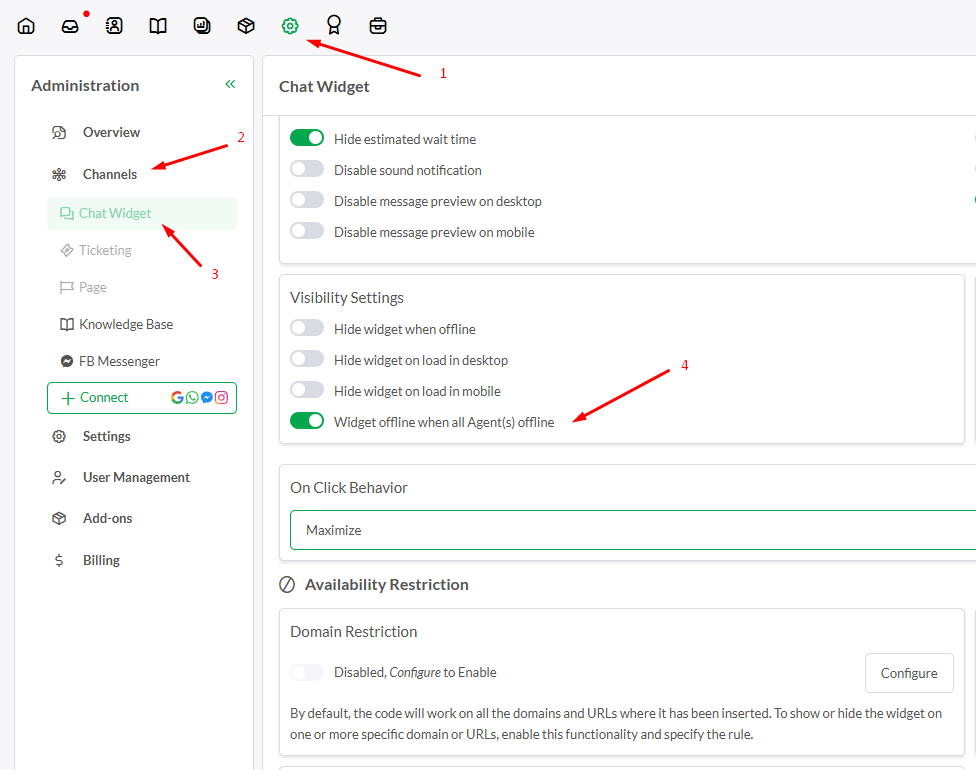This screenshot has height=770, width=976.
Task: Collapse the Administration sidebar with double chevron
Action: tap(230, 84)
